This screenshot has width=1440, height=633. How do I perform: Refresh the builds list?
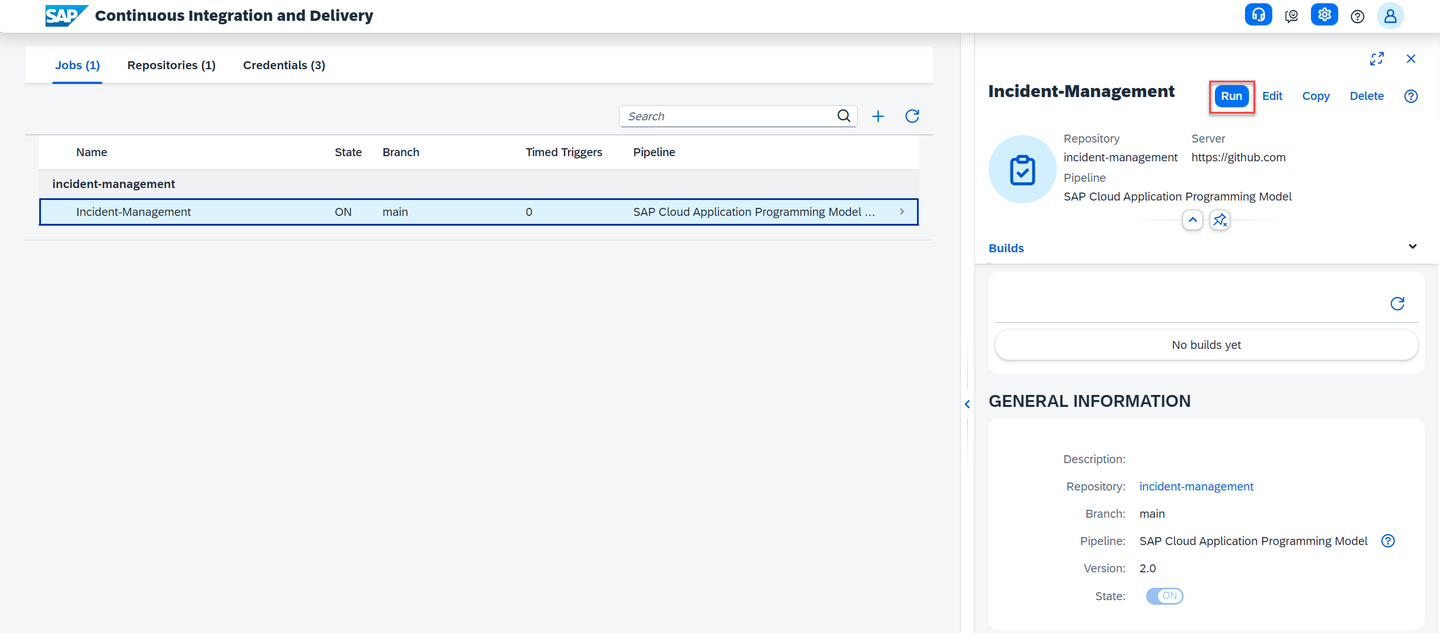(x=1398, y=304)
